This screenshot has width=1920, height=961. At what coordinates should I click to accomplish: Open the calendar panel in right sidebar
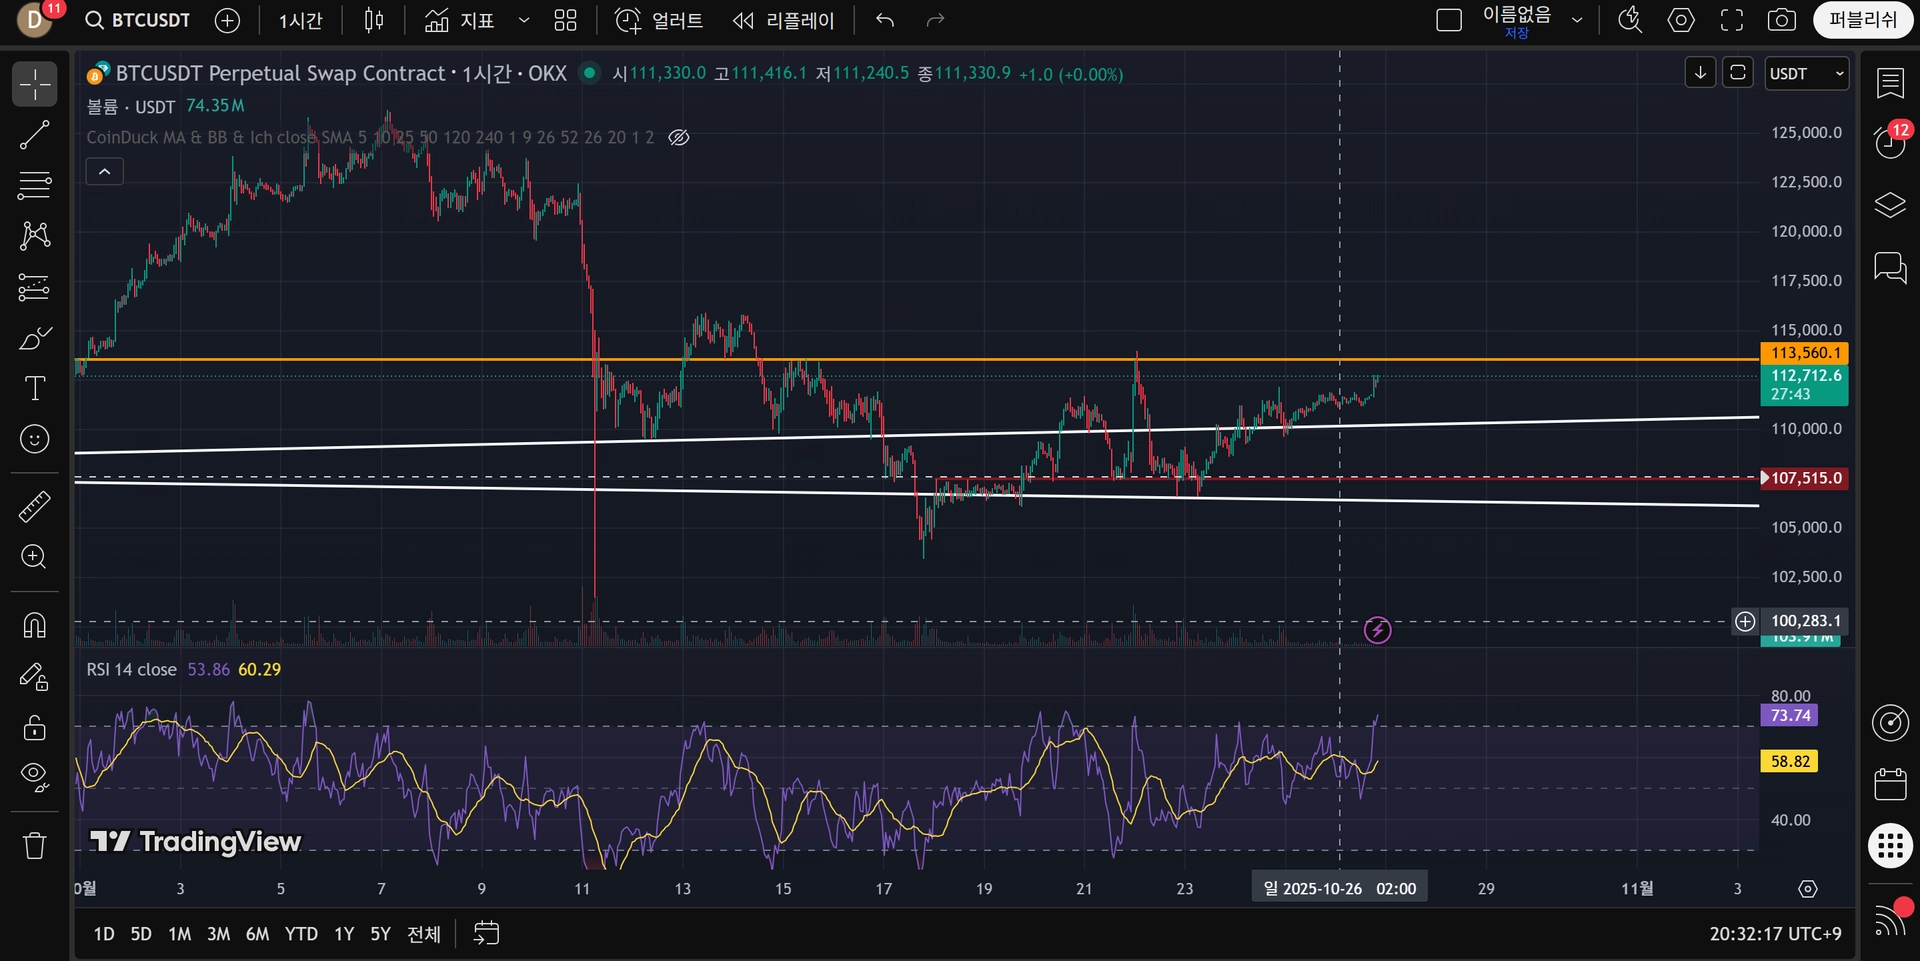(1889, 784)
